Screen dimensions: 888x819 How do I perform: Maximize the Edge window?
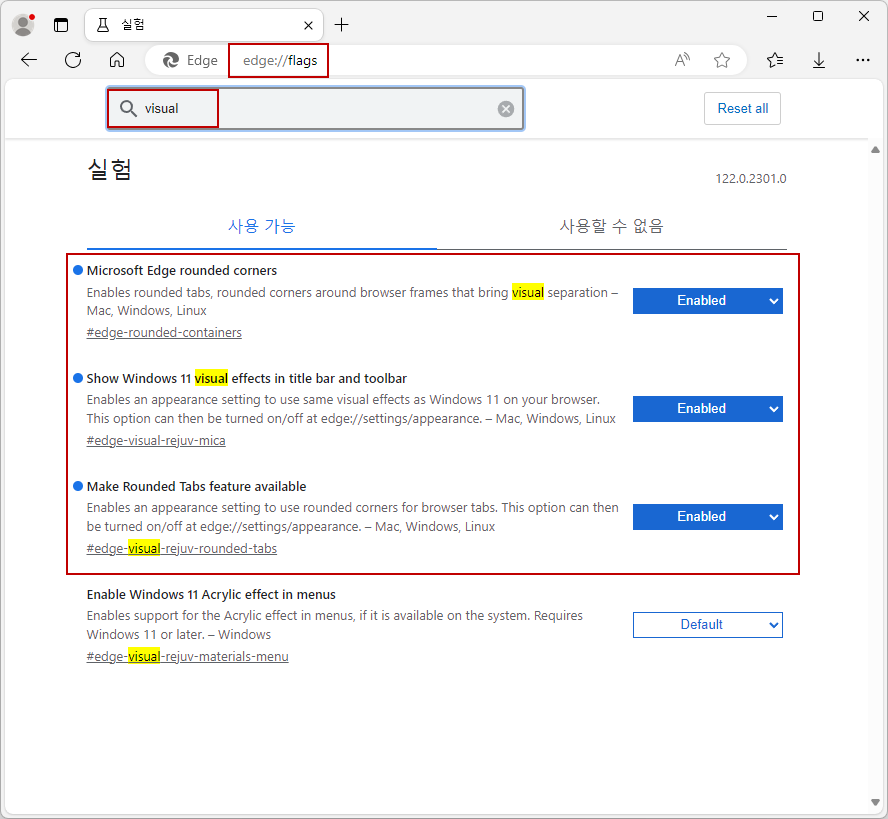tap(818, 16)
